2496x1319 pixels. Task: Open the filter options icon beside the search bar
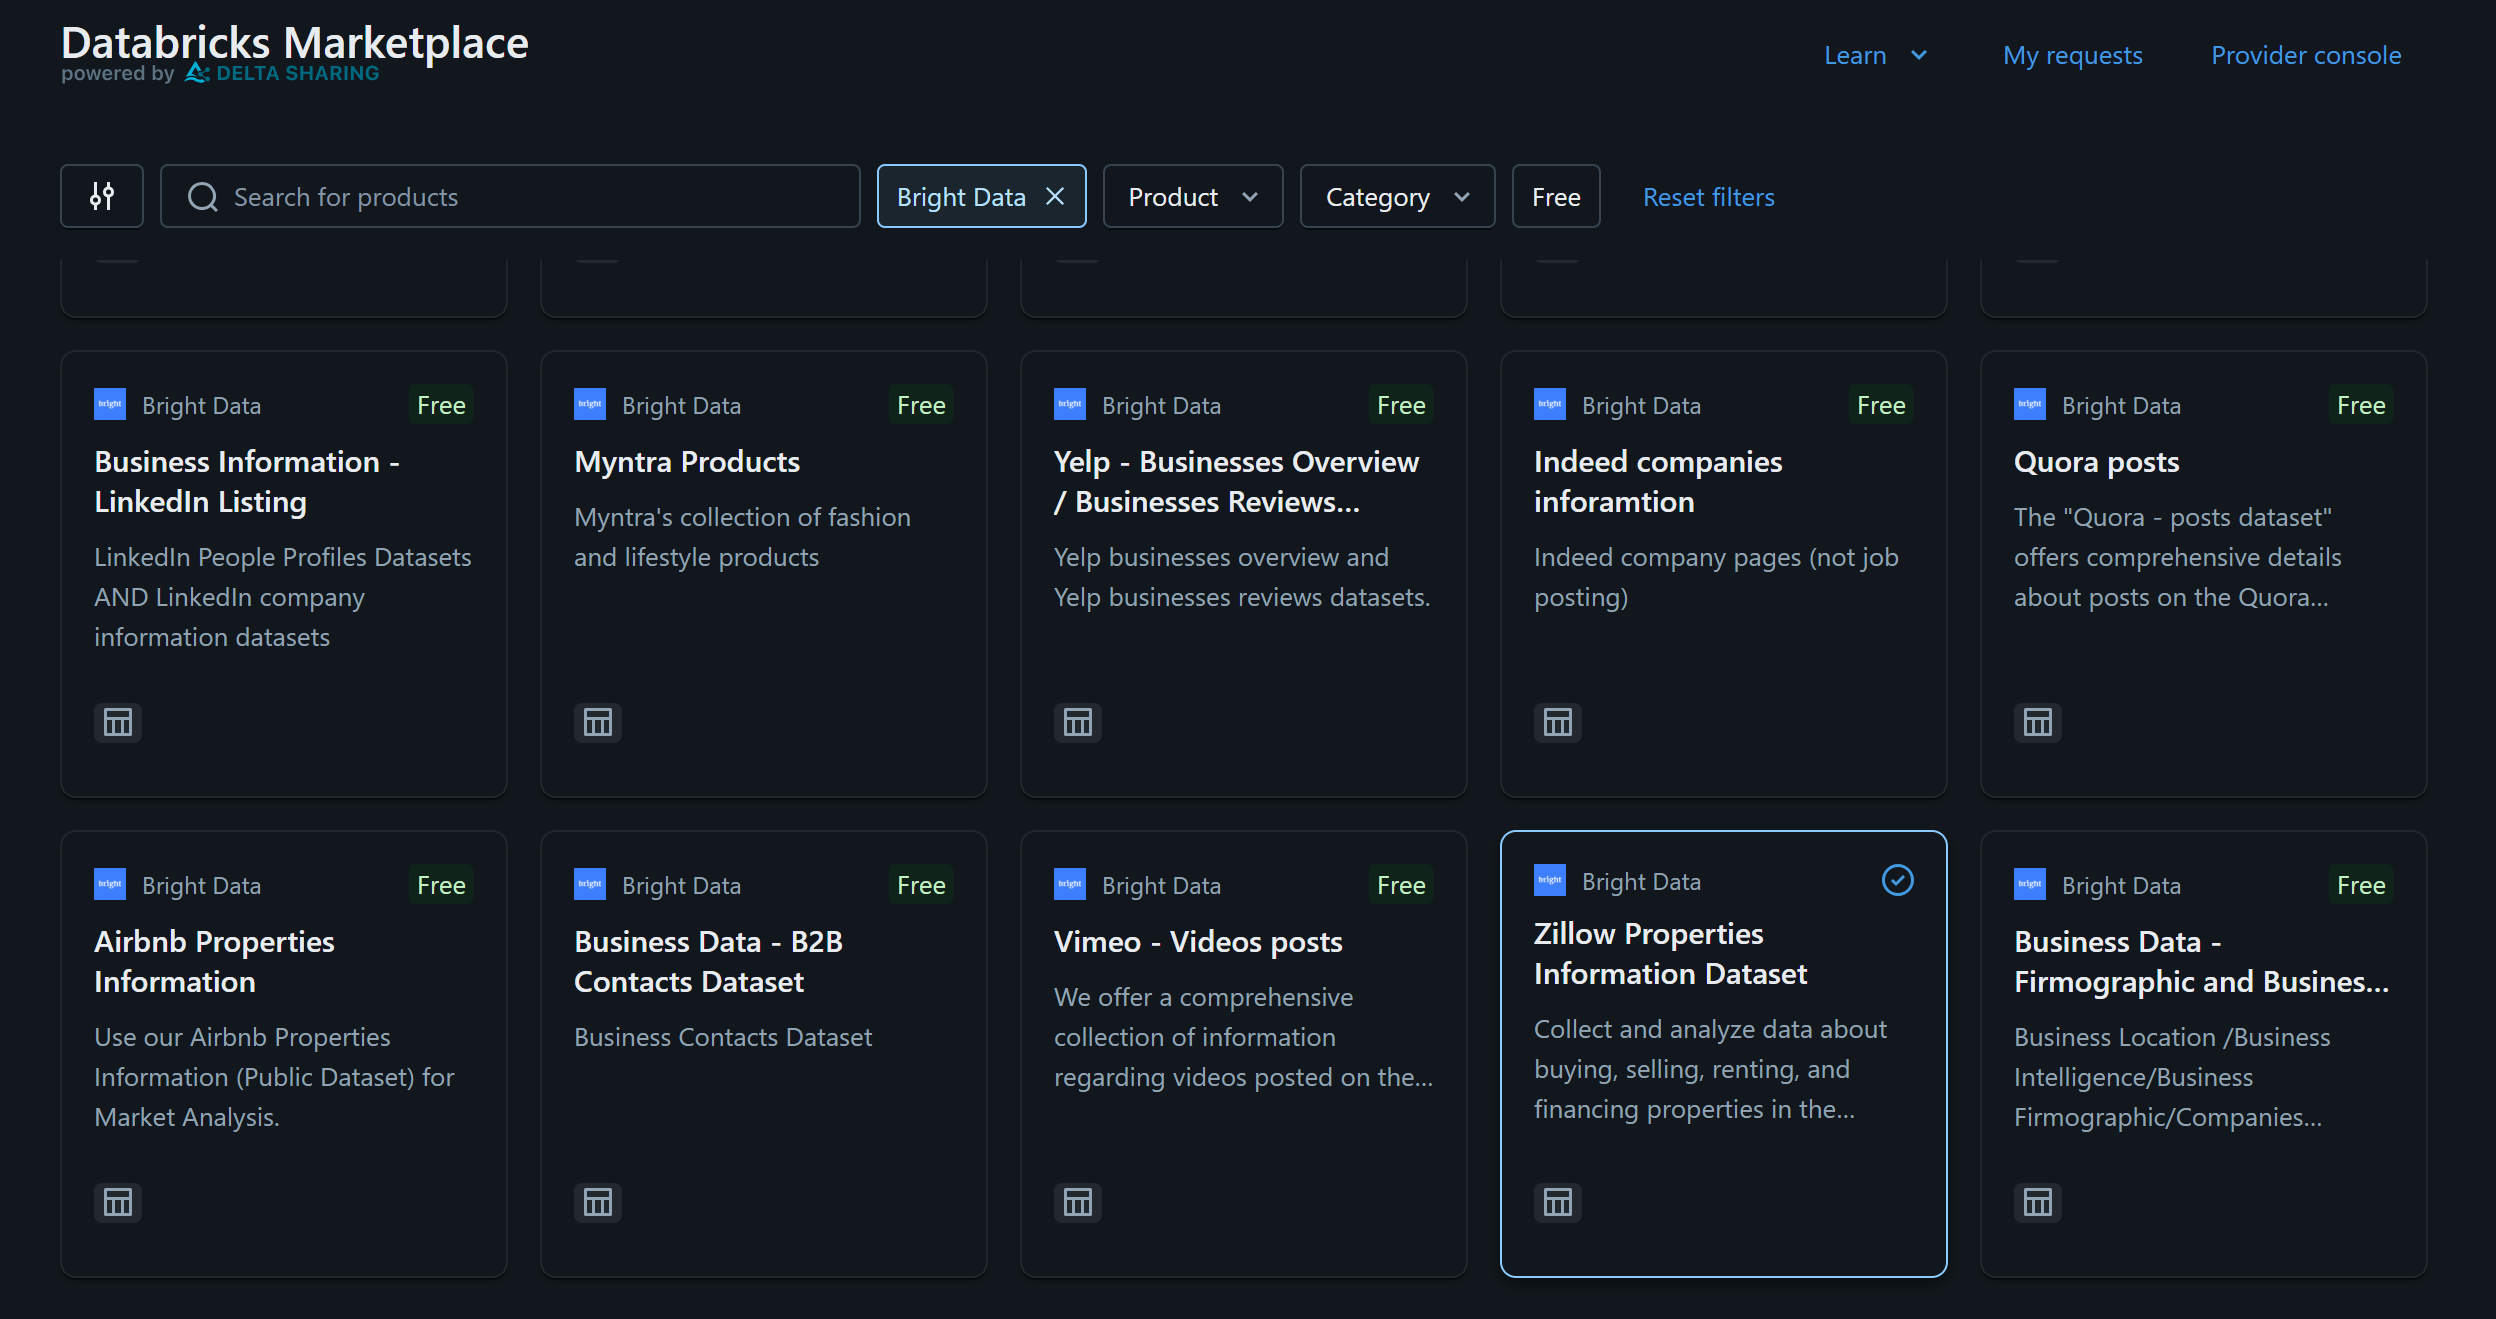click(101, 196)
